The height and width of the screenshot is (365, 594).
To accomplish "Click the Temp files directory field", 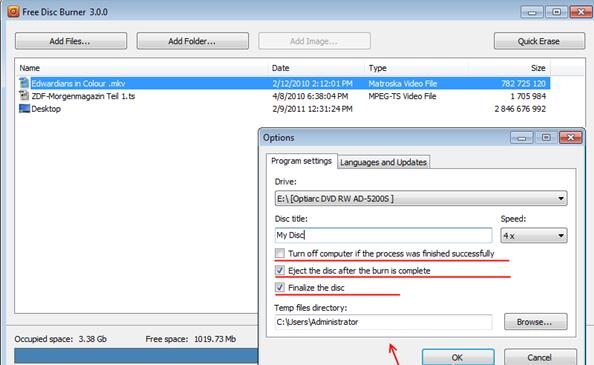I will pos(383,322).
